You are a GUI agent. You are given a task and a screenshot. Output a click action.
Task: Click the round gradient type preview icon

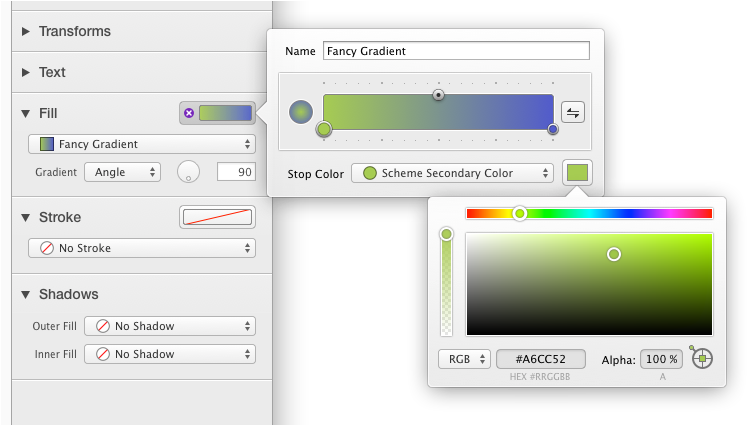tap(301, 112)
